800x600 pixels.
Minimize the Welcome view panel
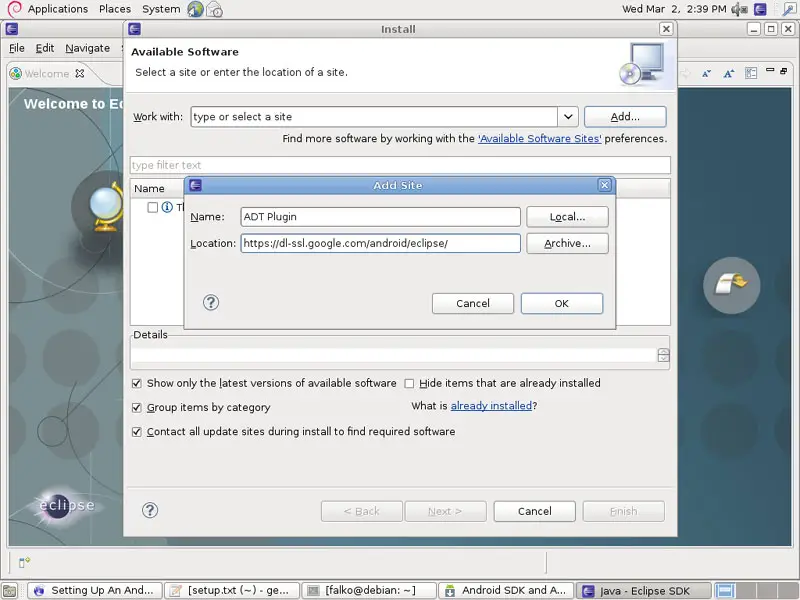770,70
